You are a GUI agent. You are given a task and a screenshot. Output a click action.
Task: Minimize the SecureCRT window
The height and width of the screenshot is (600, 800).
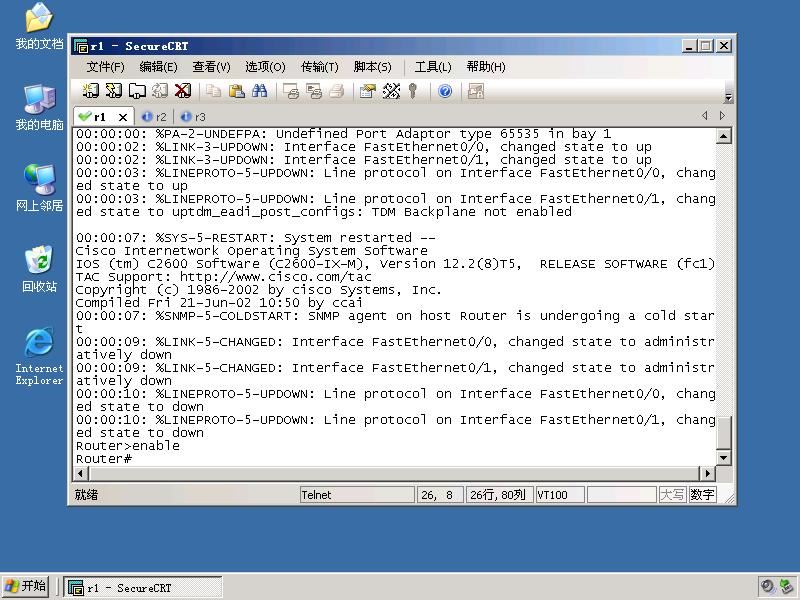pyautogui.click(x=689, y=46)
